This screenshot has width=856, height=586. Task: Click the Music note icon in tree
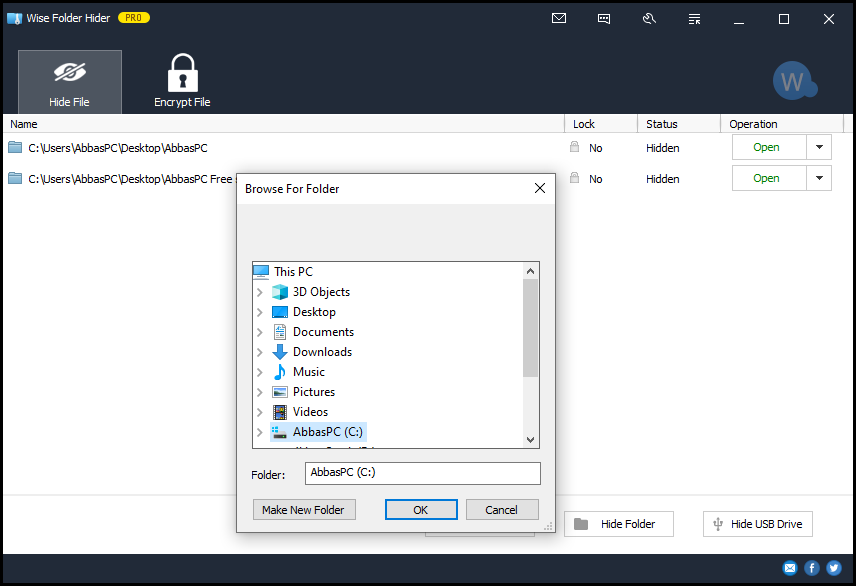(280, 372)
